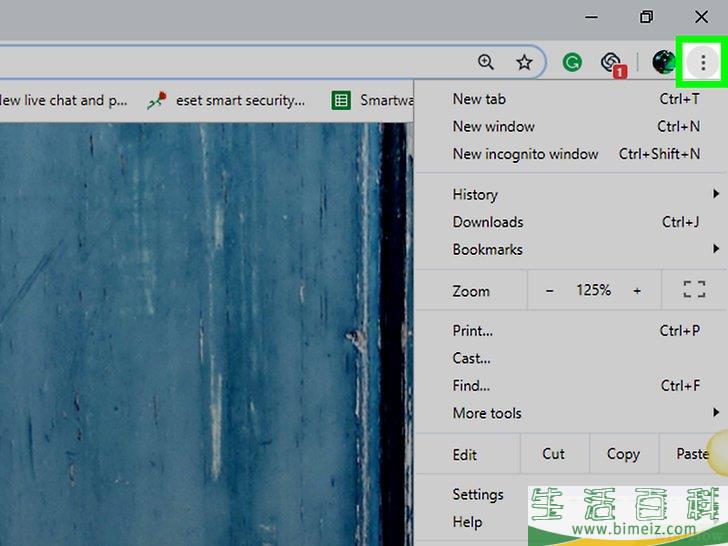Open the eset smart security bookmark

tap(226, 100)
